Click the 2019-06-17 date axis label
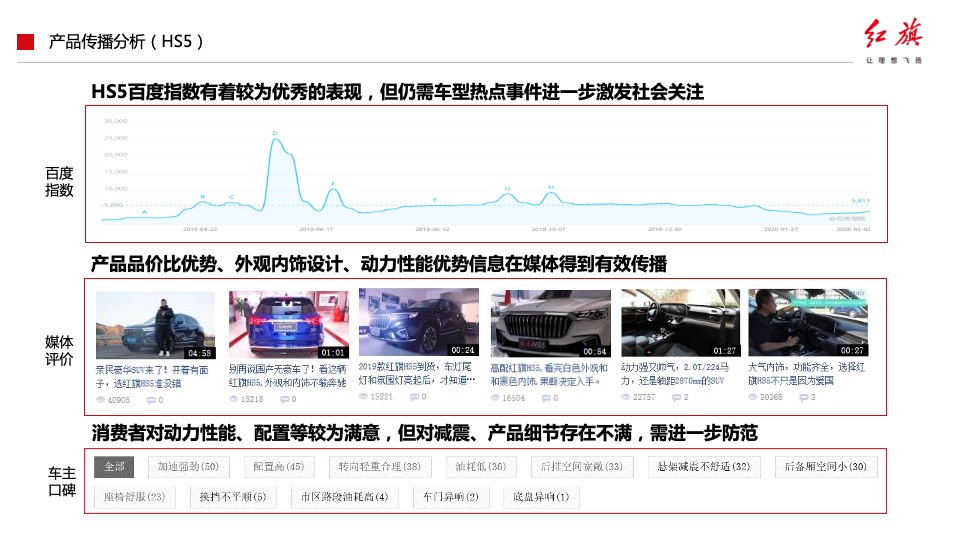 tap(316, 229)
